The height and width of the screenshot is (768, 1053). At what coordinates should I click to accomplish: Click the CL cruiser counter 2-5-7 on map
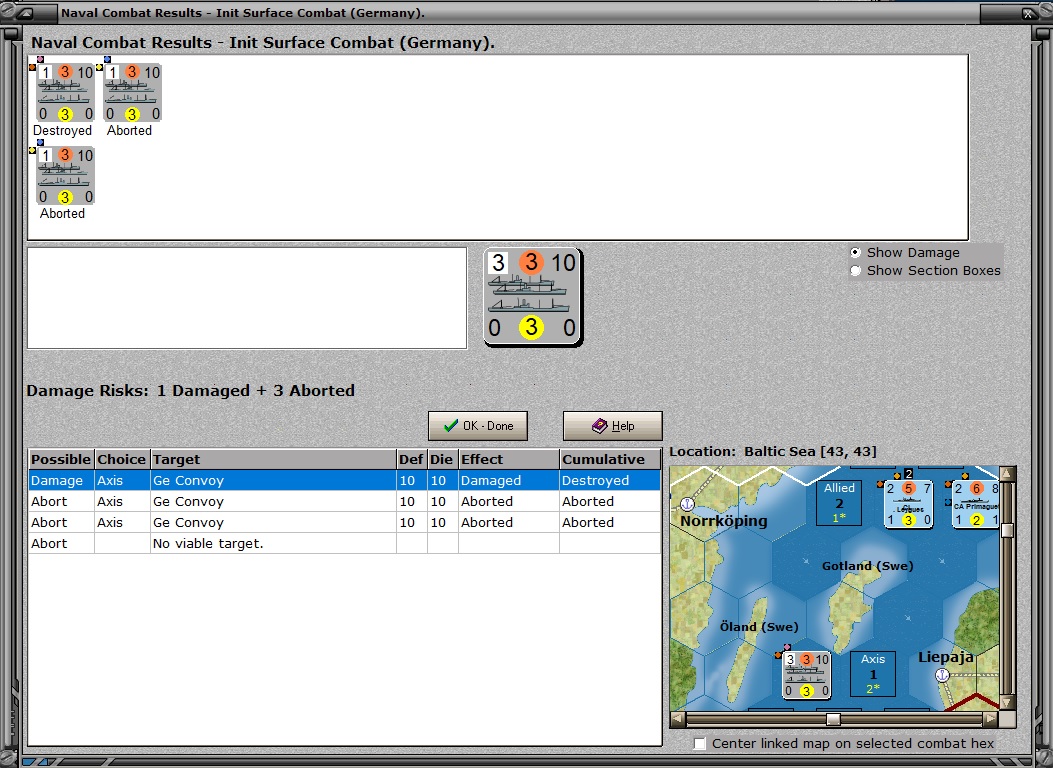click(909, 503)
